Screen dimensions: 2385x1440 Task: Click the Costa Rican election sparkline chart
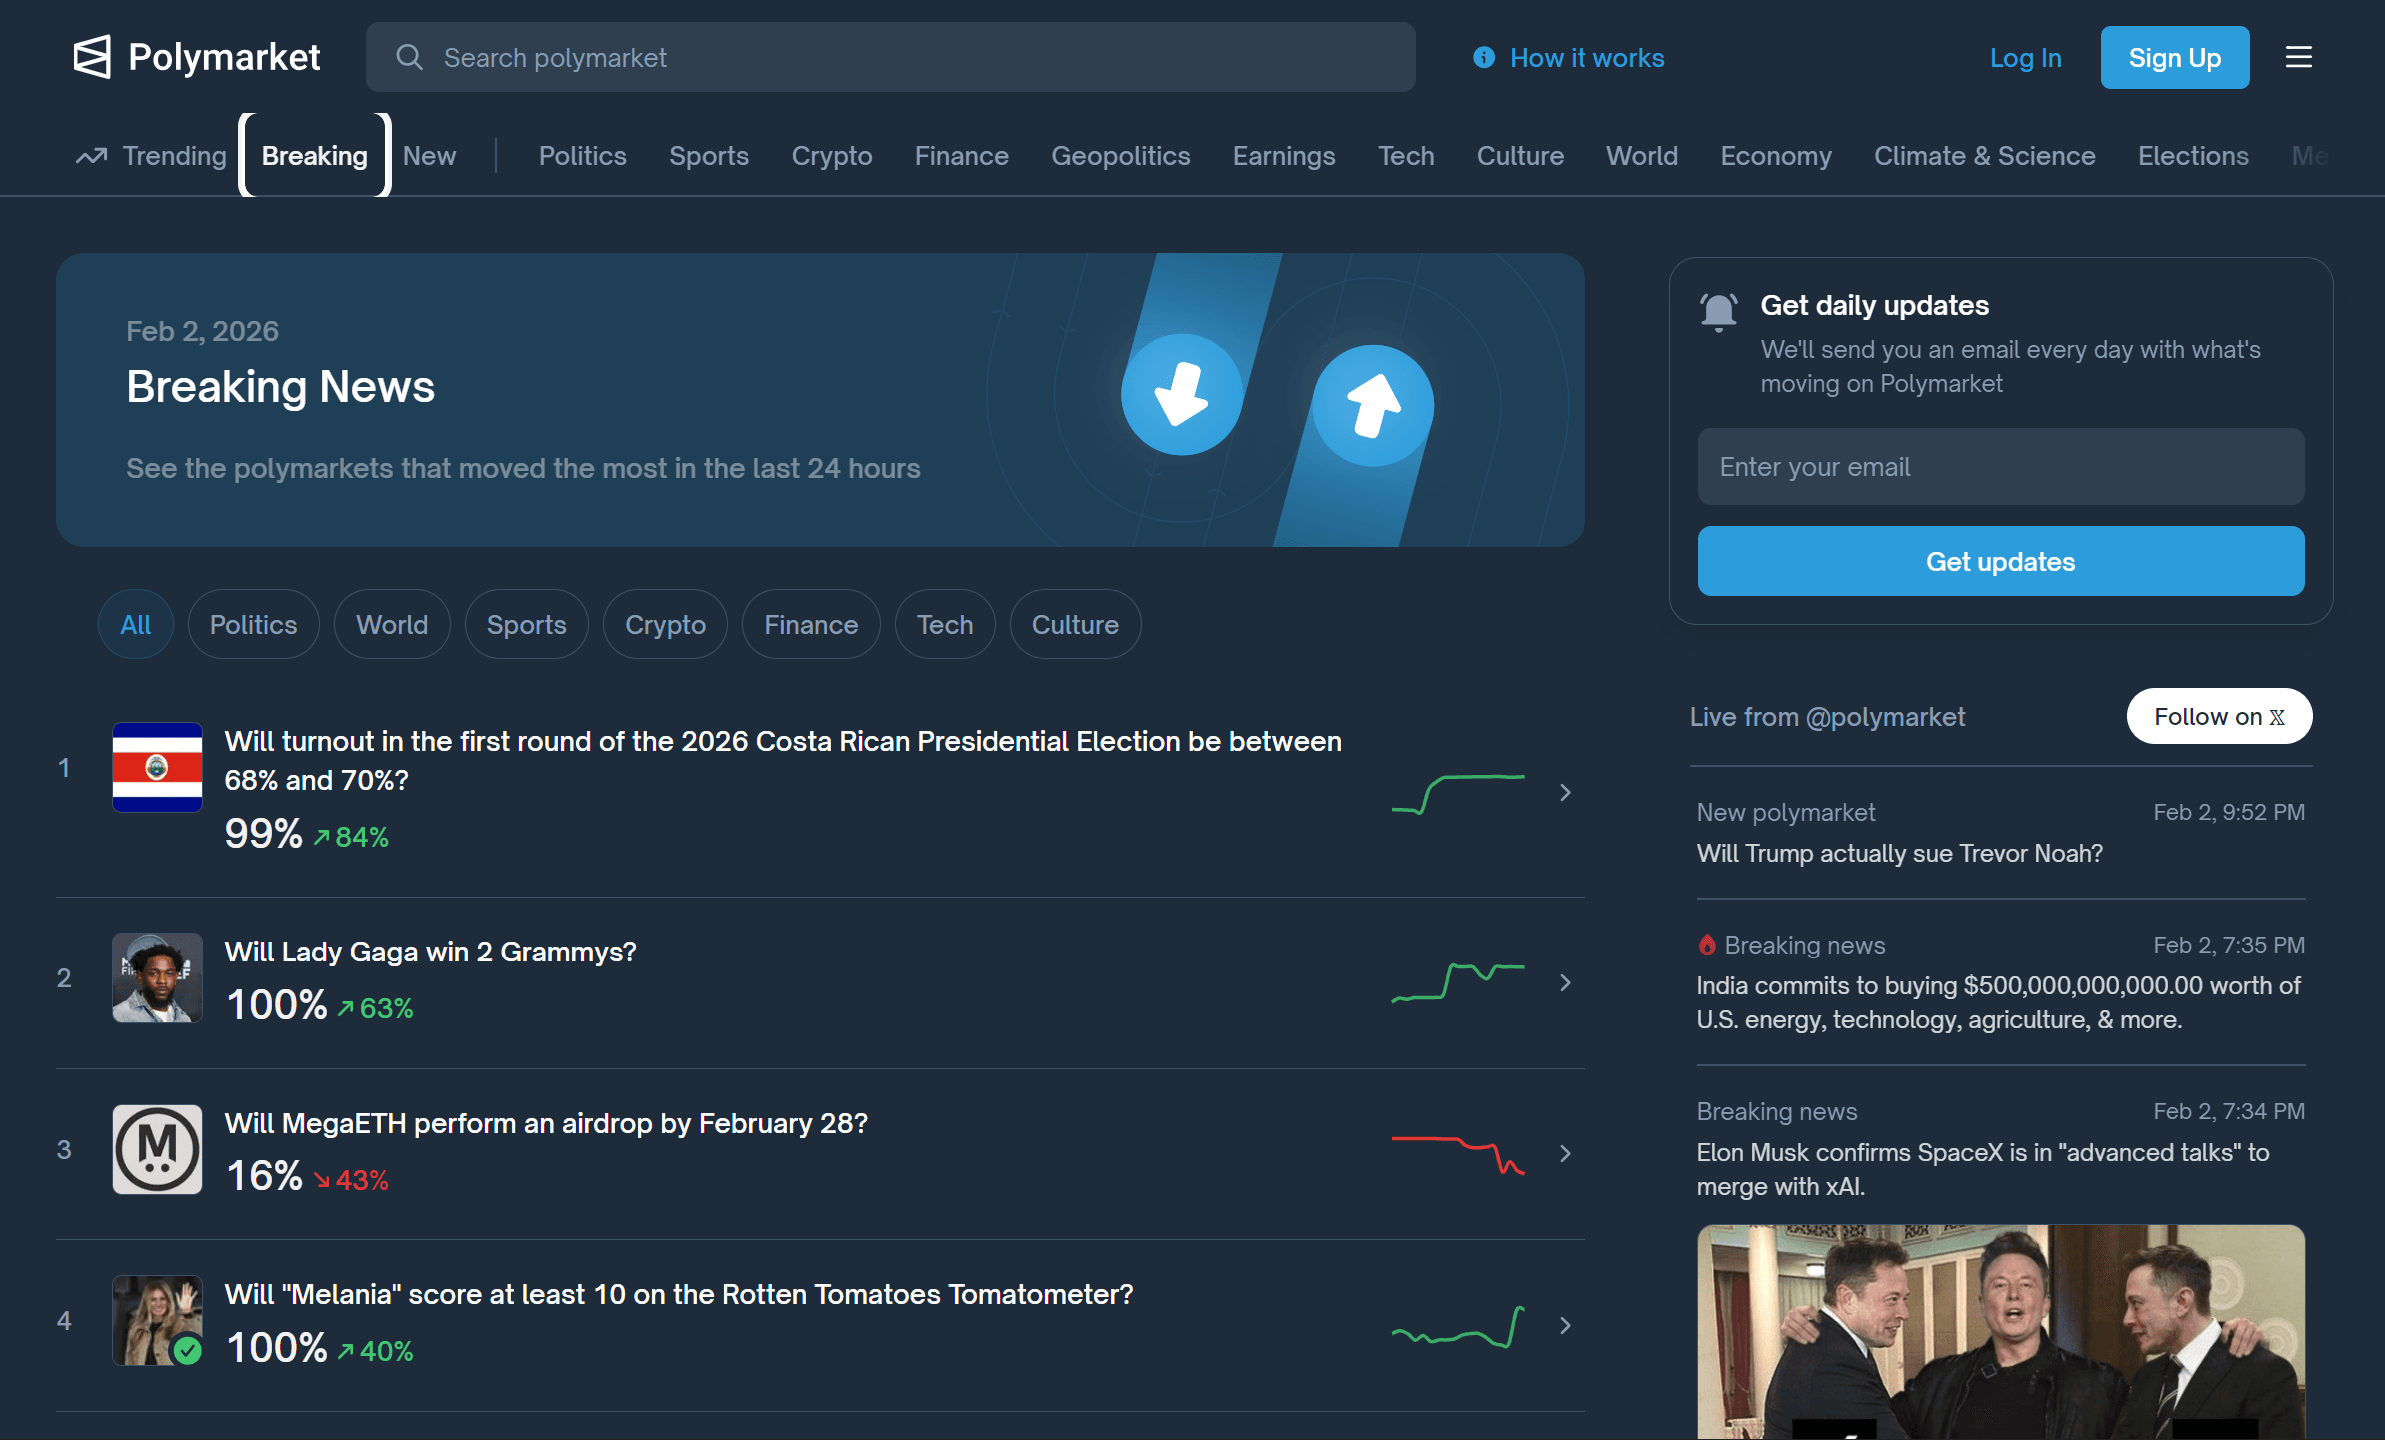click(x=1458, y=793)
